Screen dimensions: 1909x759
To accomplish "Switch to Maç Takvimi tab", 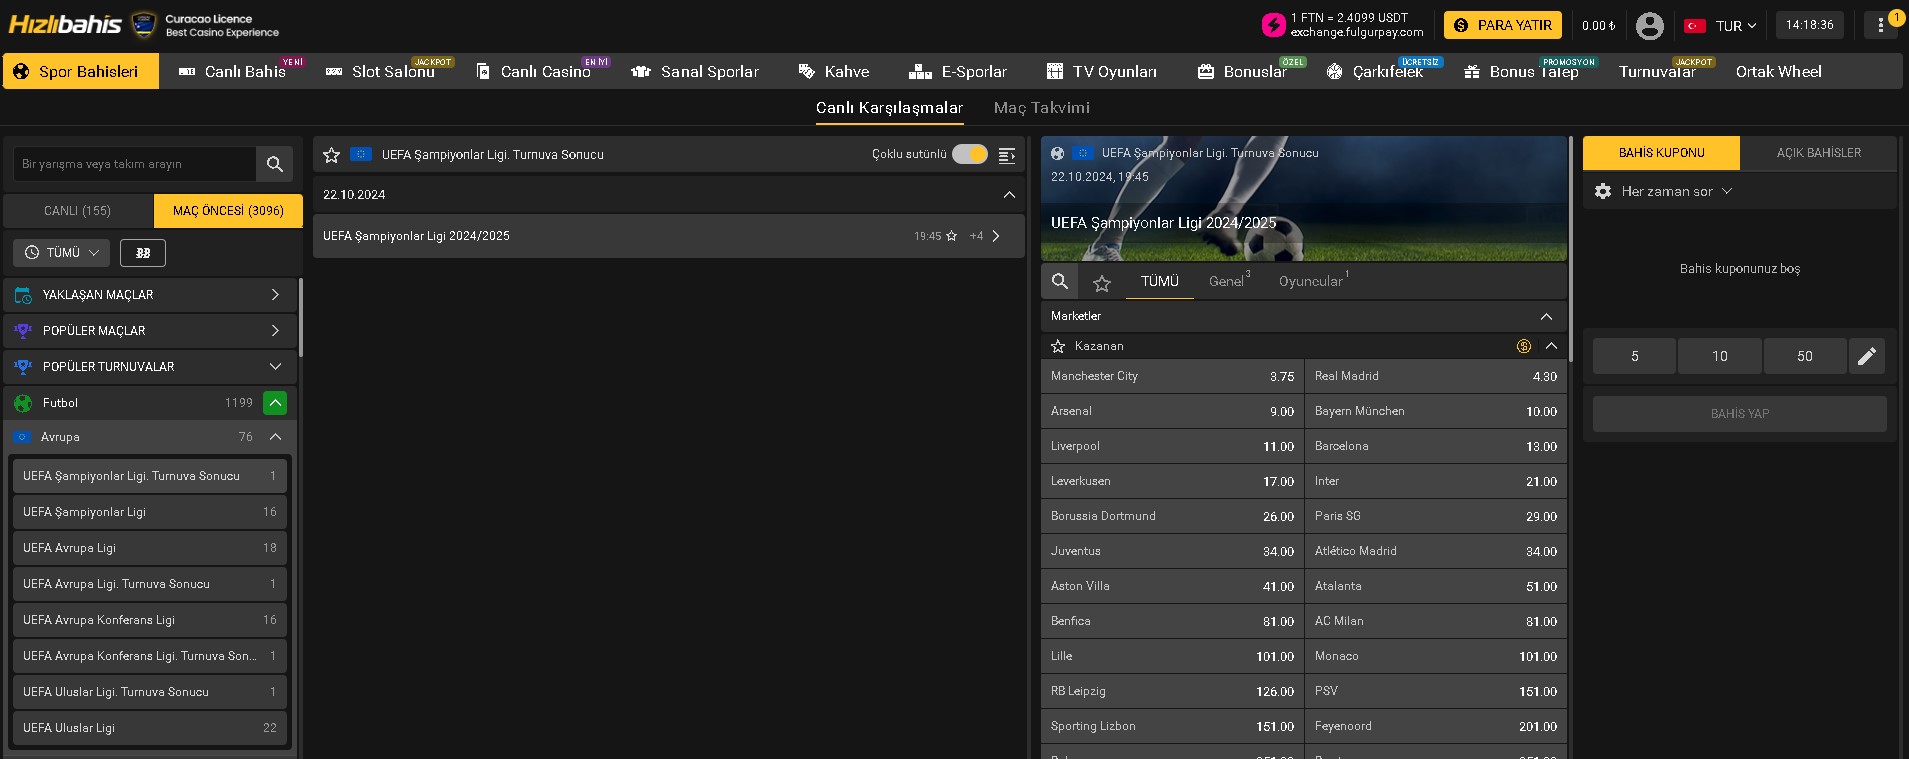I will pyautogui.click(x=1042, y=108).
